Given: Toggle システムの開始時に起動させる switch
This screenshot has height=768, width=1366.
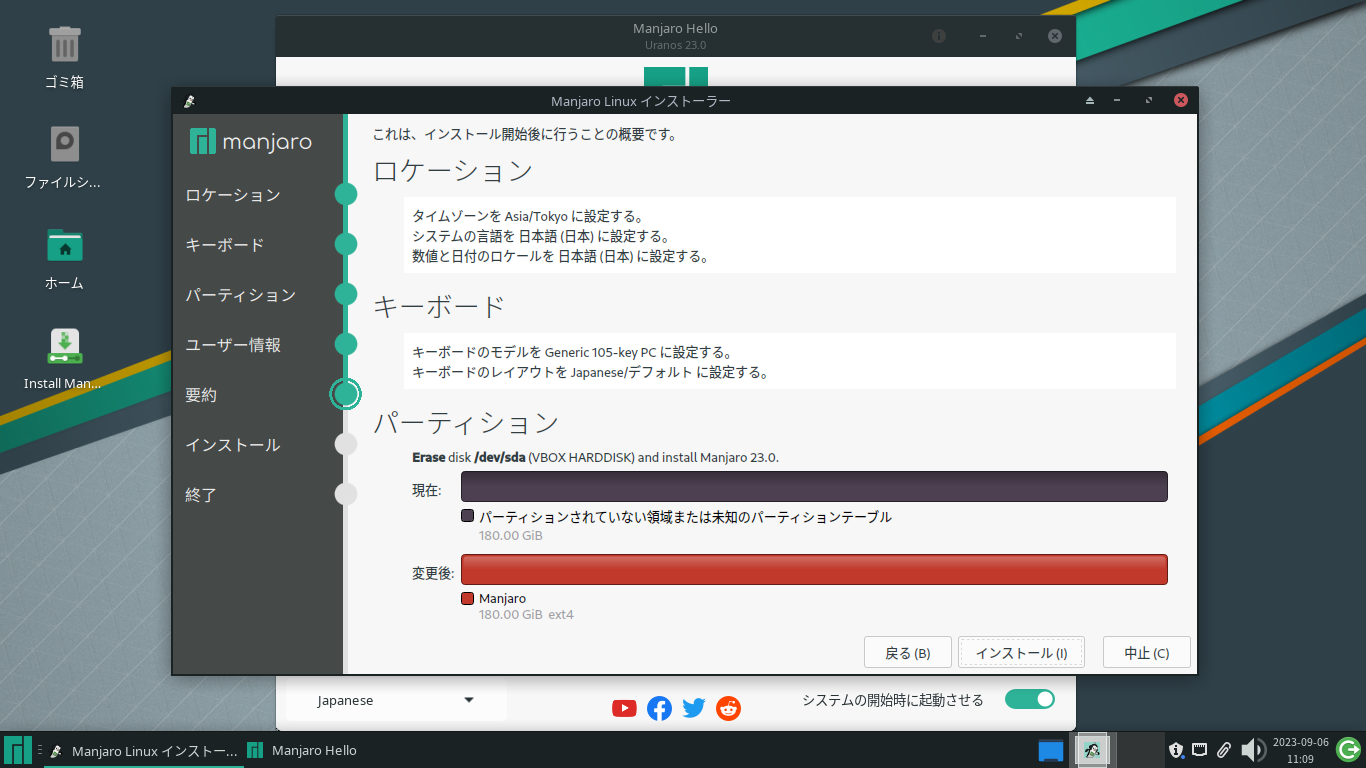Looking at the screenshot, I should pos(1030,699).
